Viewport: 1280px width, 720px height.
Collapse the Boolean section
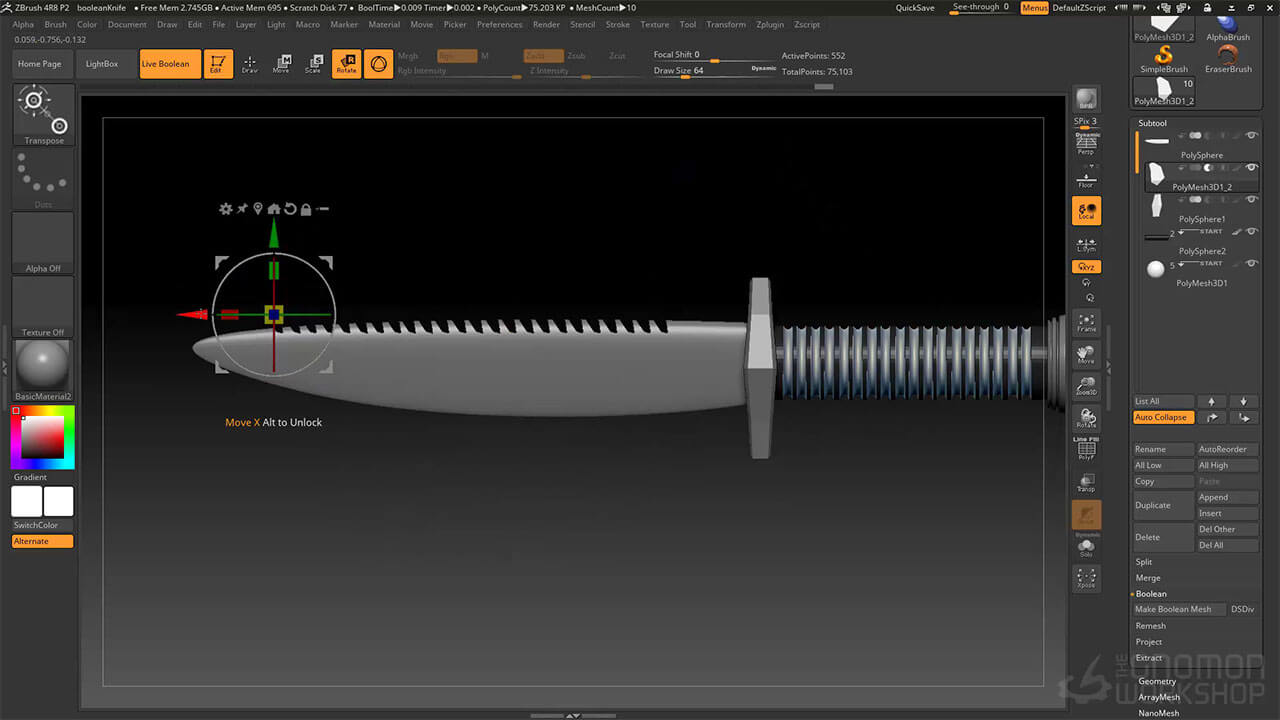pos(1151,594)
